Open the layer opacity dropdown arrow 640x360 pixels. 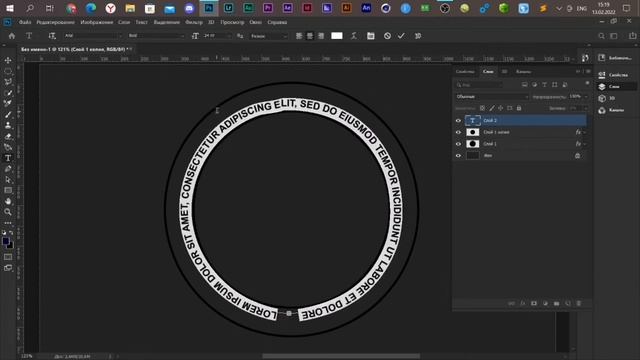[x=587, y=97]
